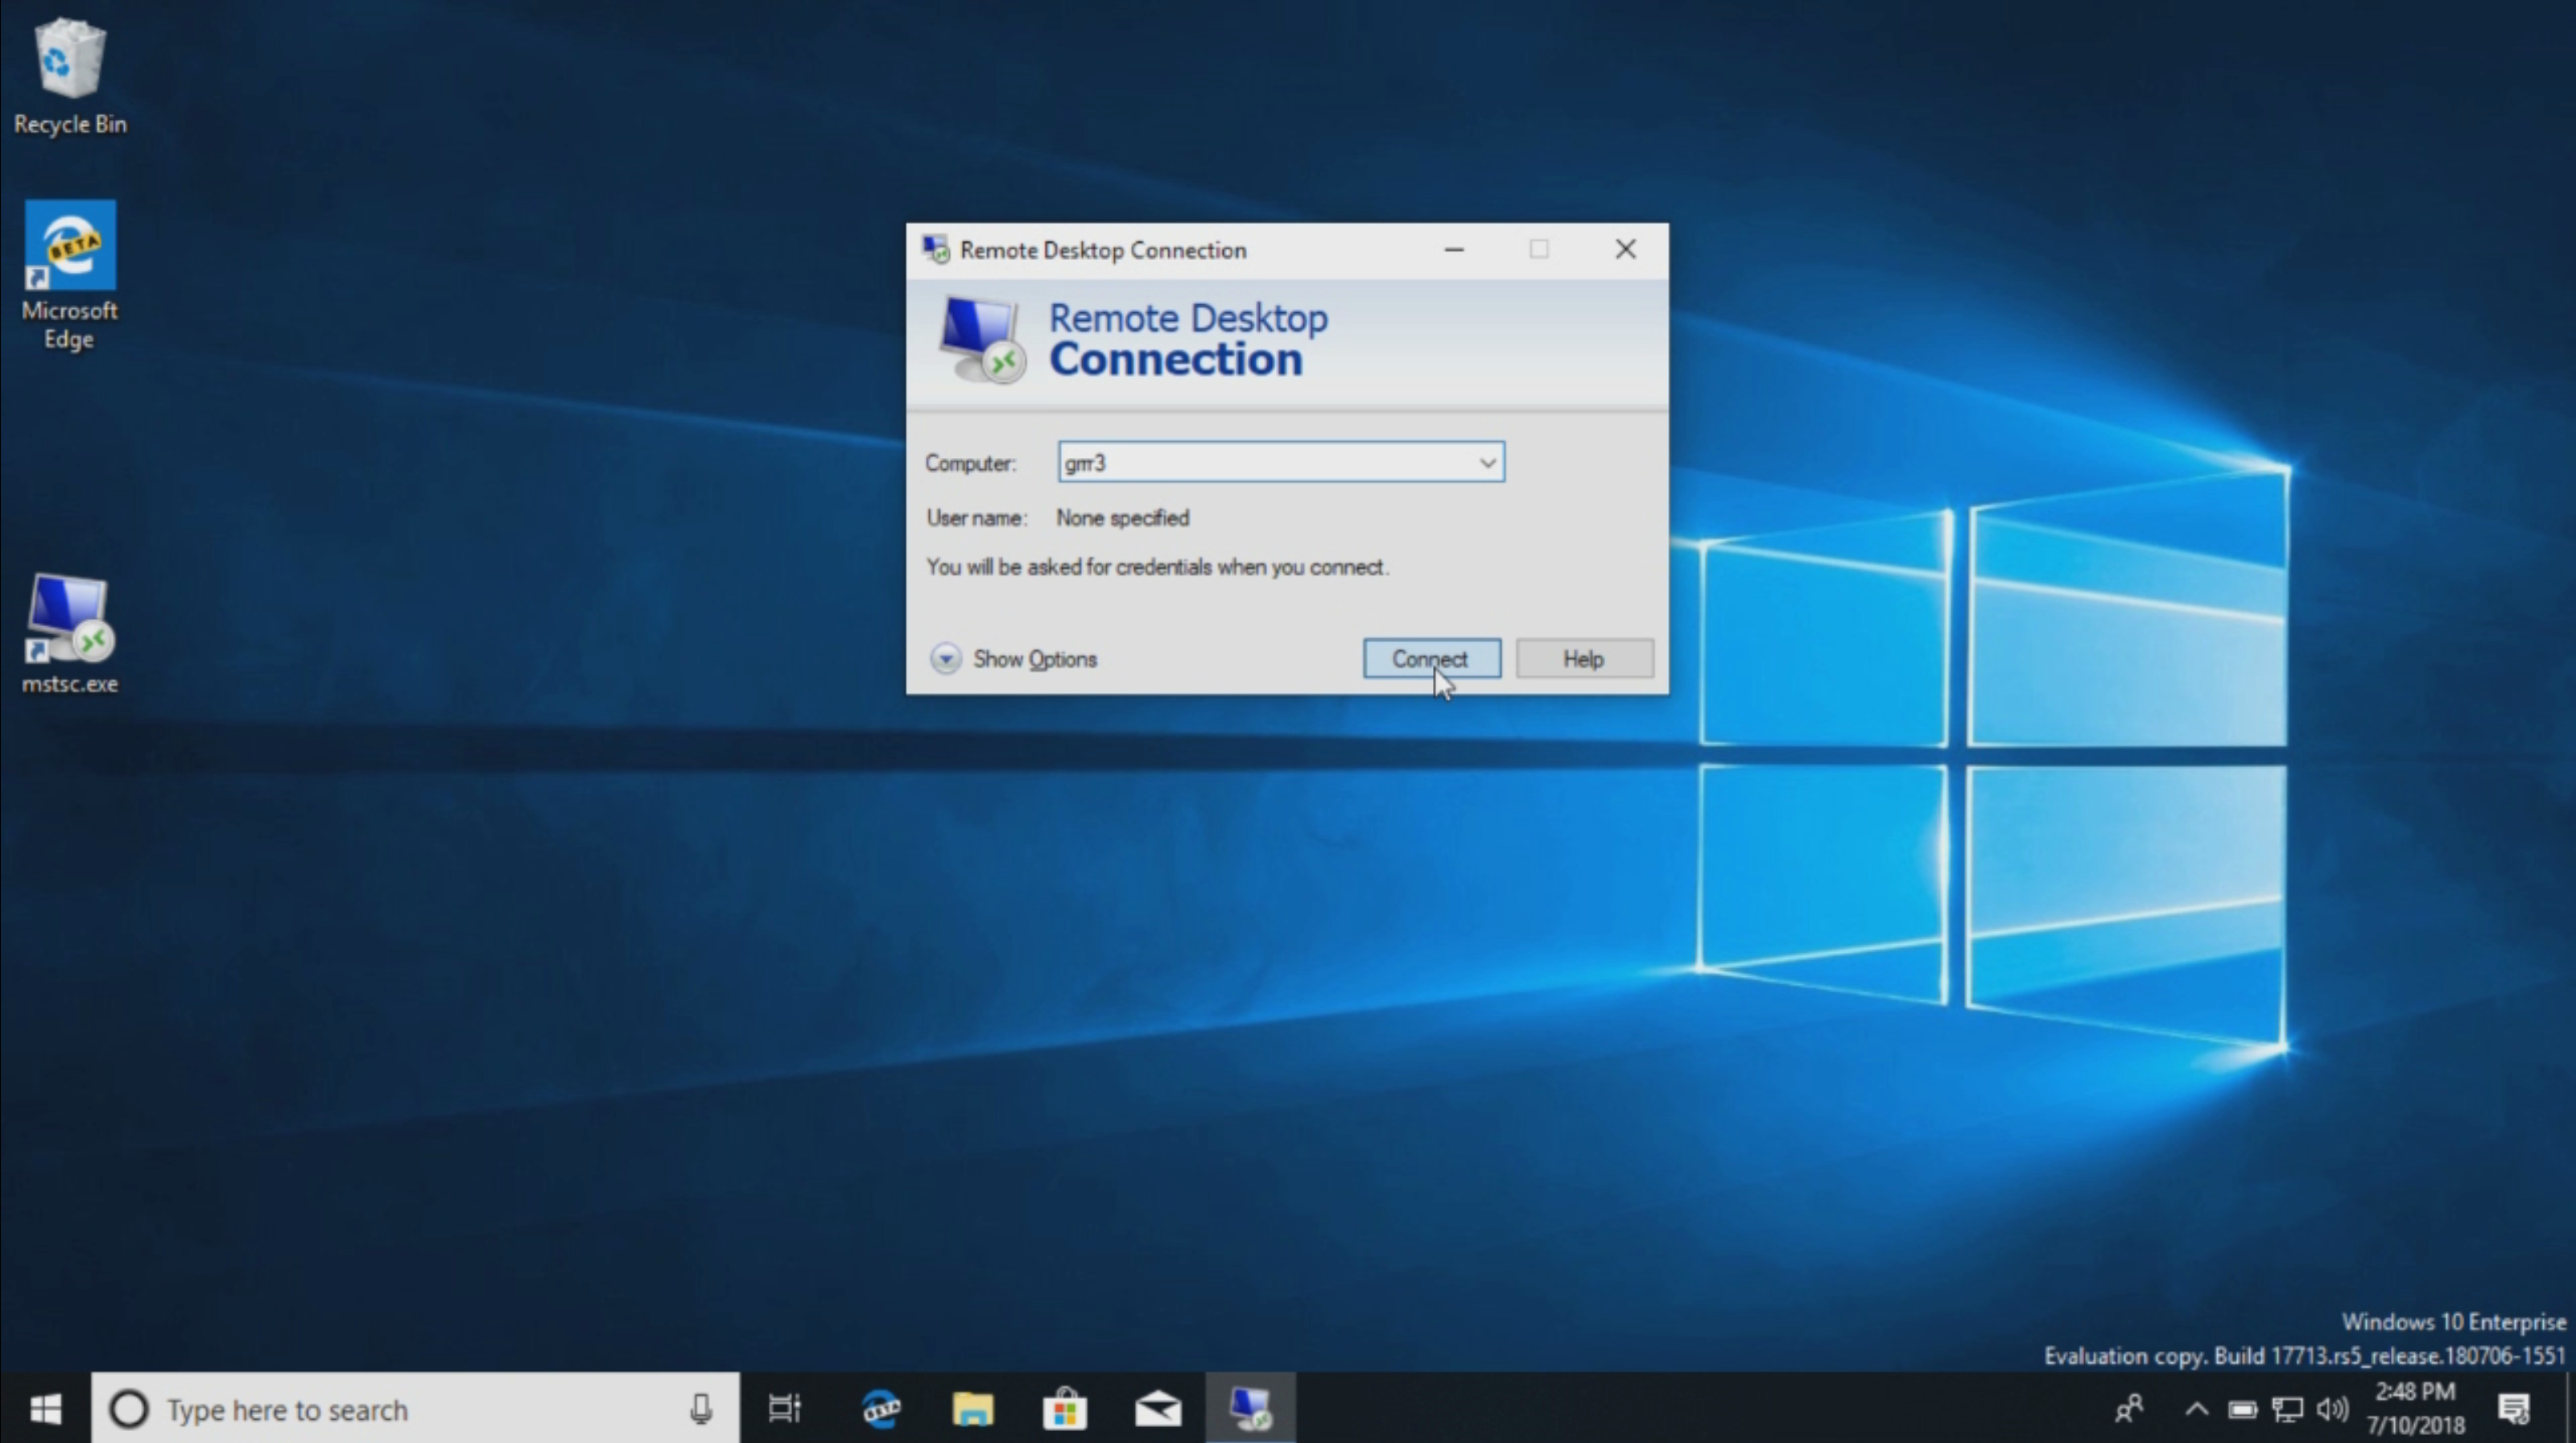Screen dimensions: 2576x1443
Task: Click Help for connection assistance
Action: [1580, 658]
